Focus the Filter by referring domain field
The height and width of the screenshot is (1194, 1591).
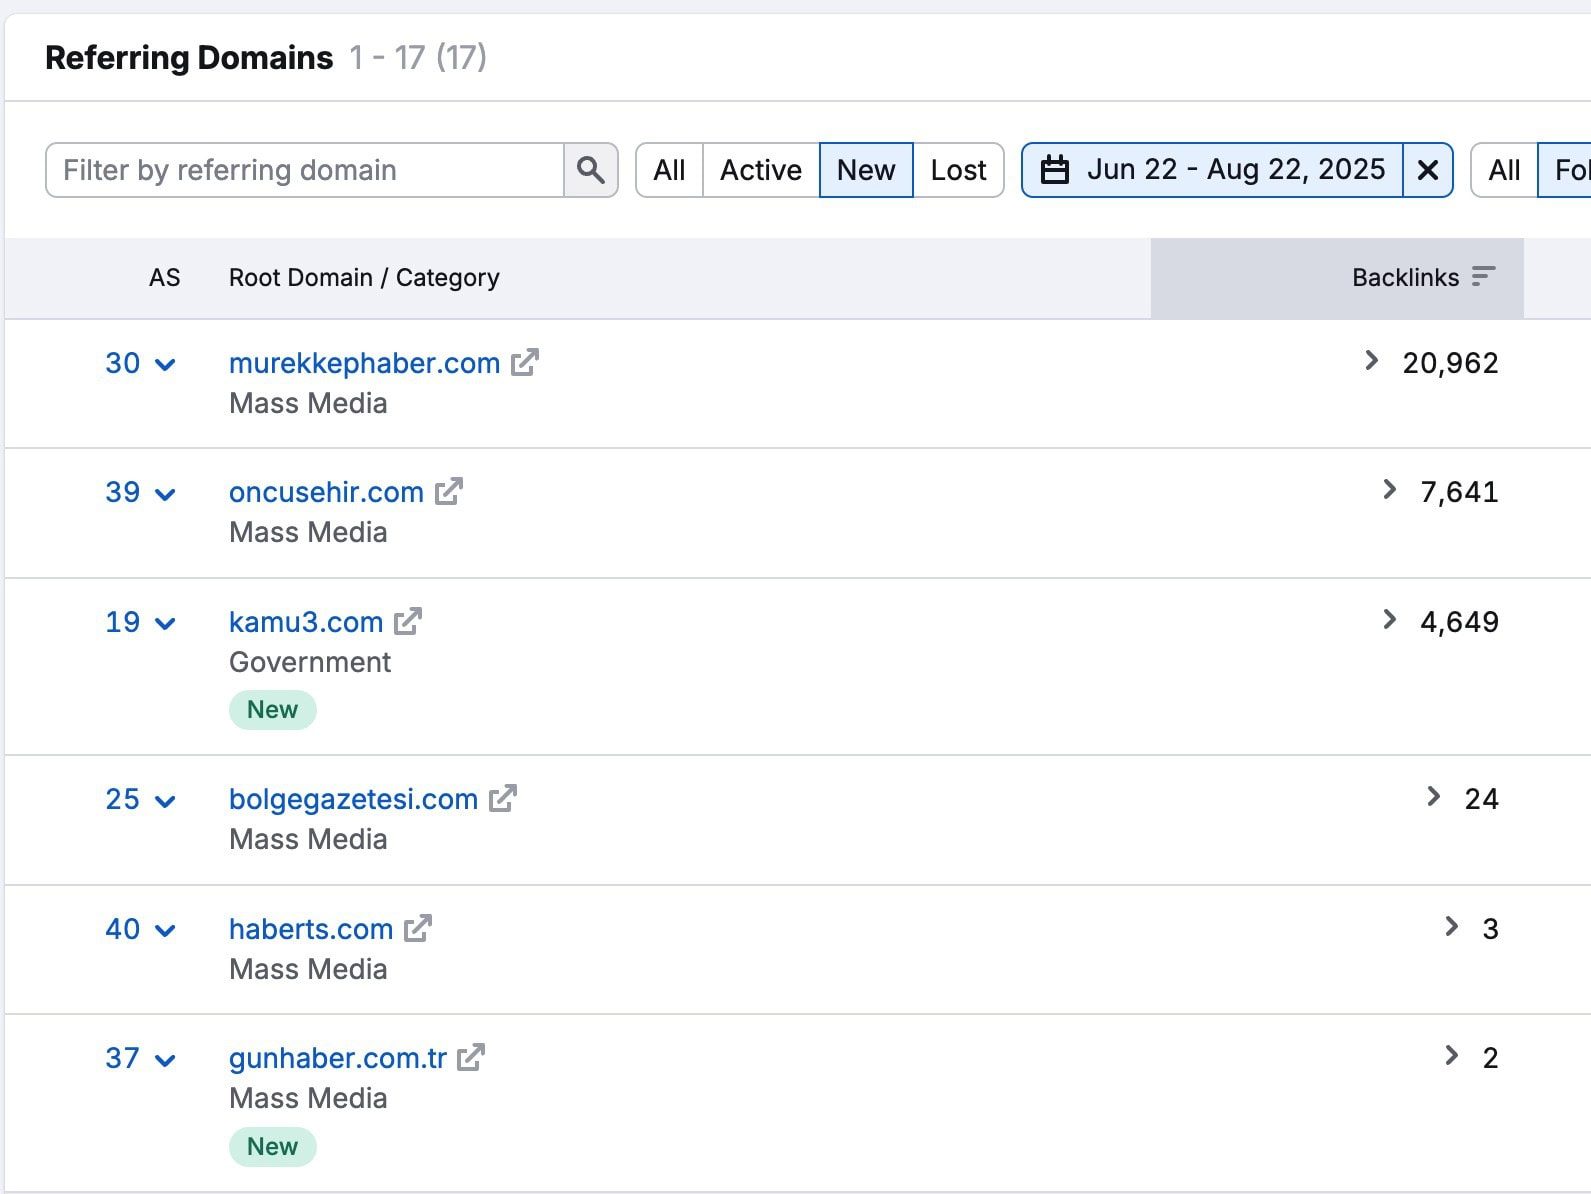pos(305,170)
